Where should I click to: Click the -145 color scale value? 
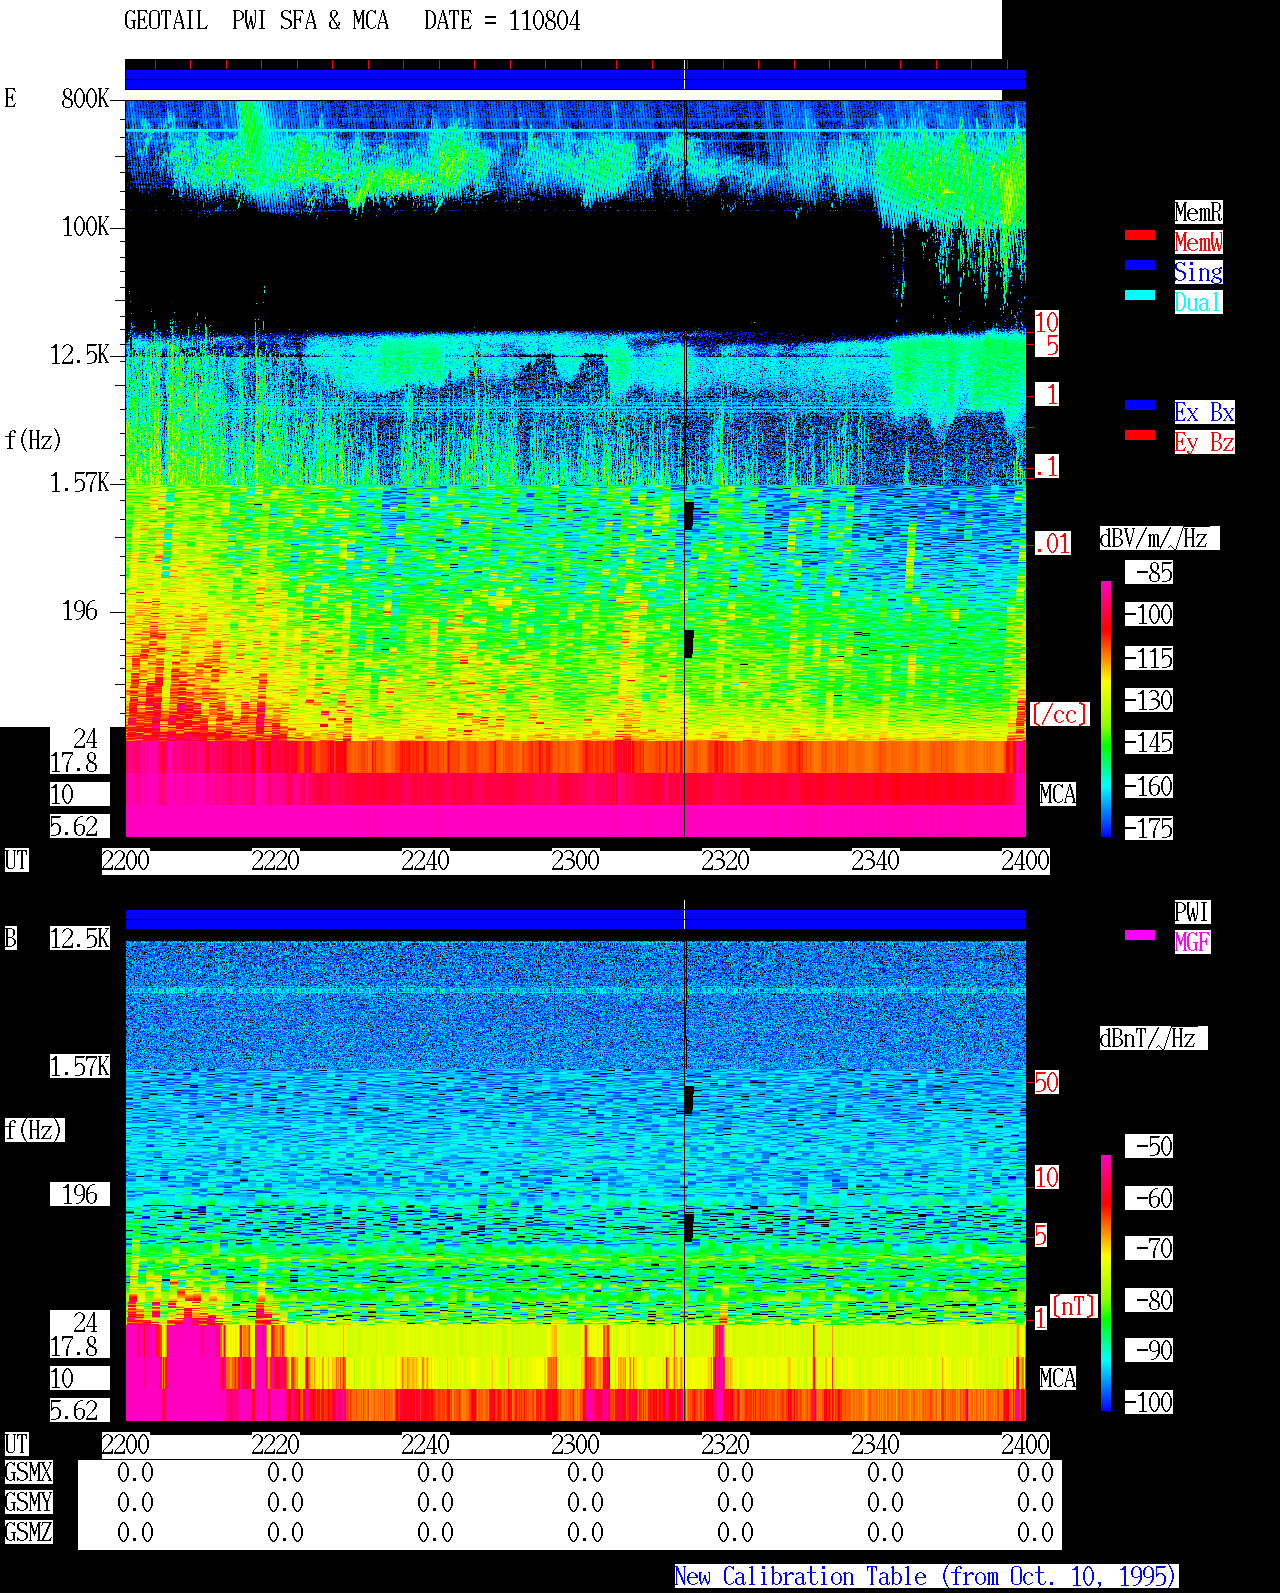click(x=1150, y=742)
